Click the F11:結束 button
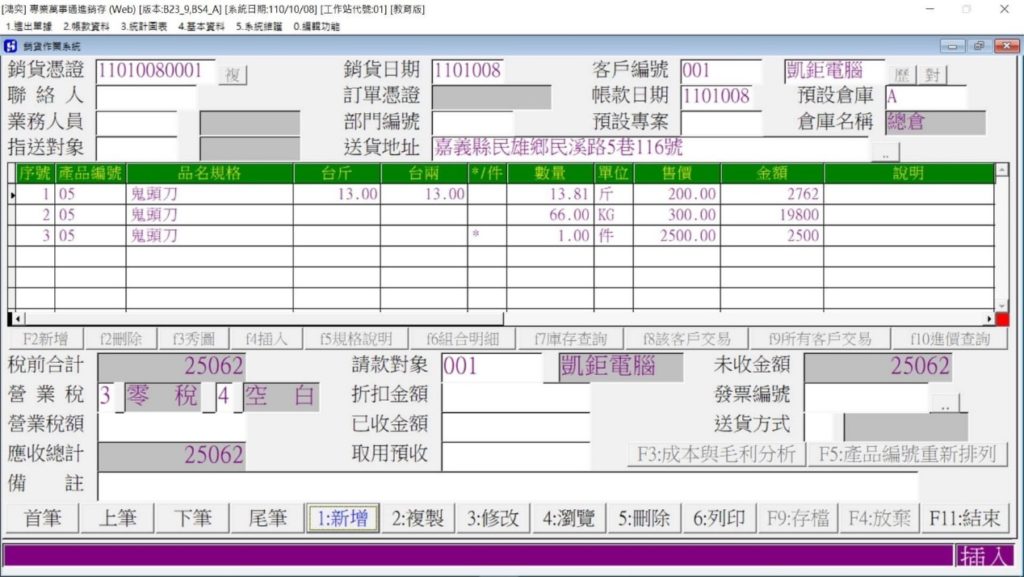Viewport: 1024px width, 577px height. [x=965, y=518]
